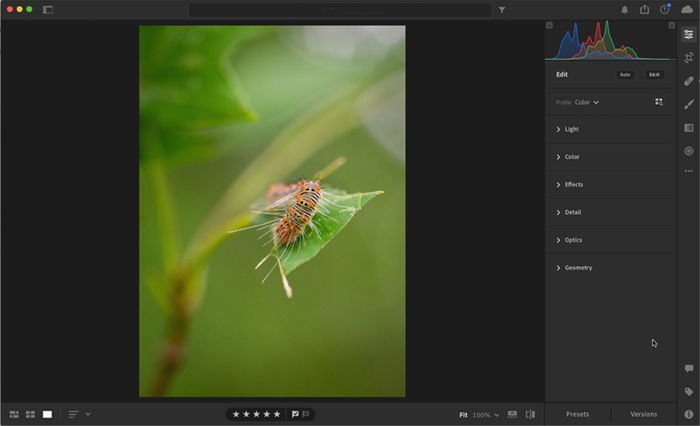Set rating to one star
The height and width of the screenshot is (426, 700).
pyautogui.click(x=236, y=414)
